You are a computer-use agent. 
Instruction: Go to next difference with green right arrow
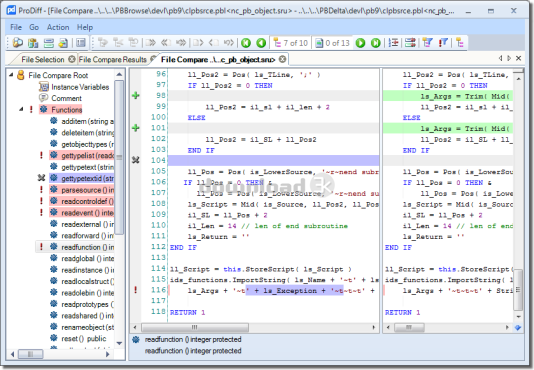(360, 43)
